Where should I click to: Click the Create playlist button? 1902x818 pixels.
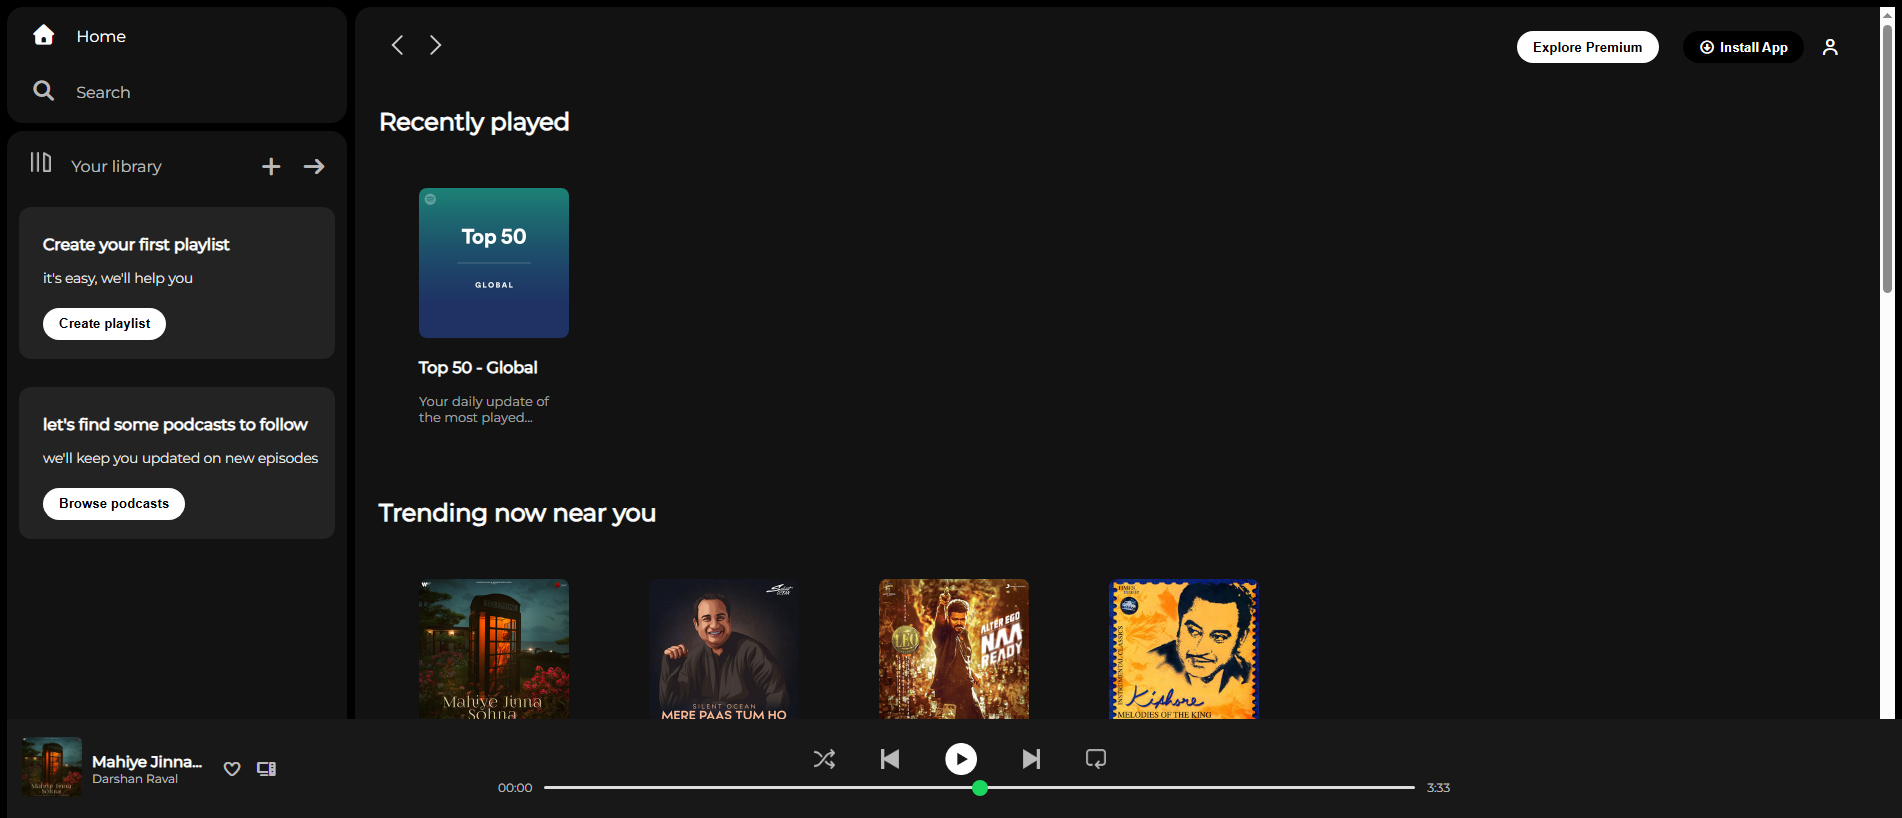pos(104,324)
